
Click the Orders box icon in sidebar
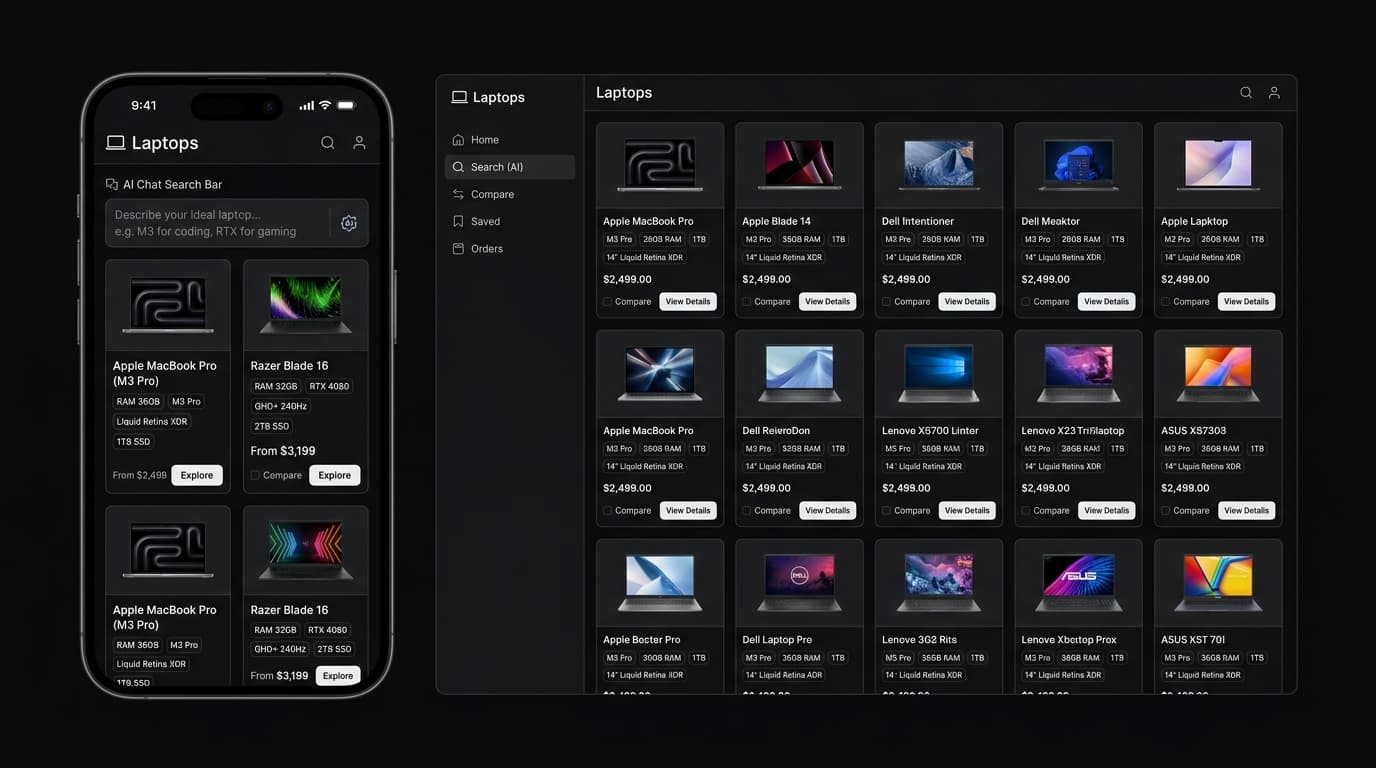(x=458, y=248)
